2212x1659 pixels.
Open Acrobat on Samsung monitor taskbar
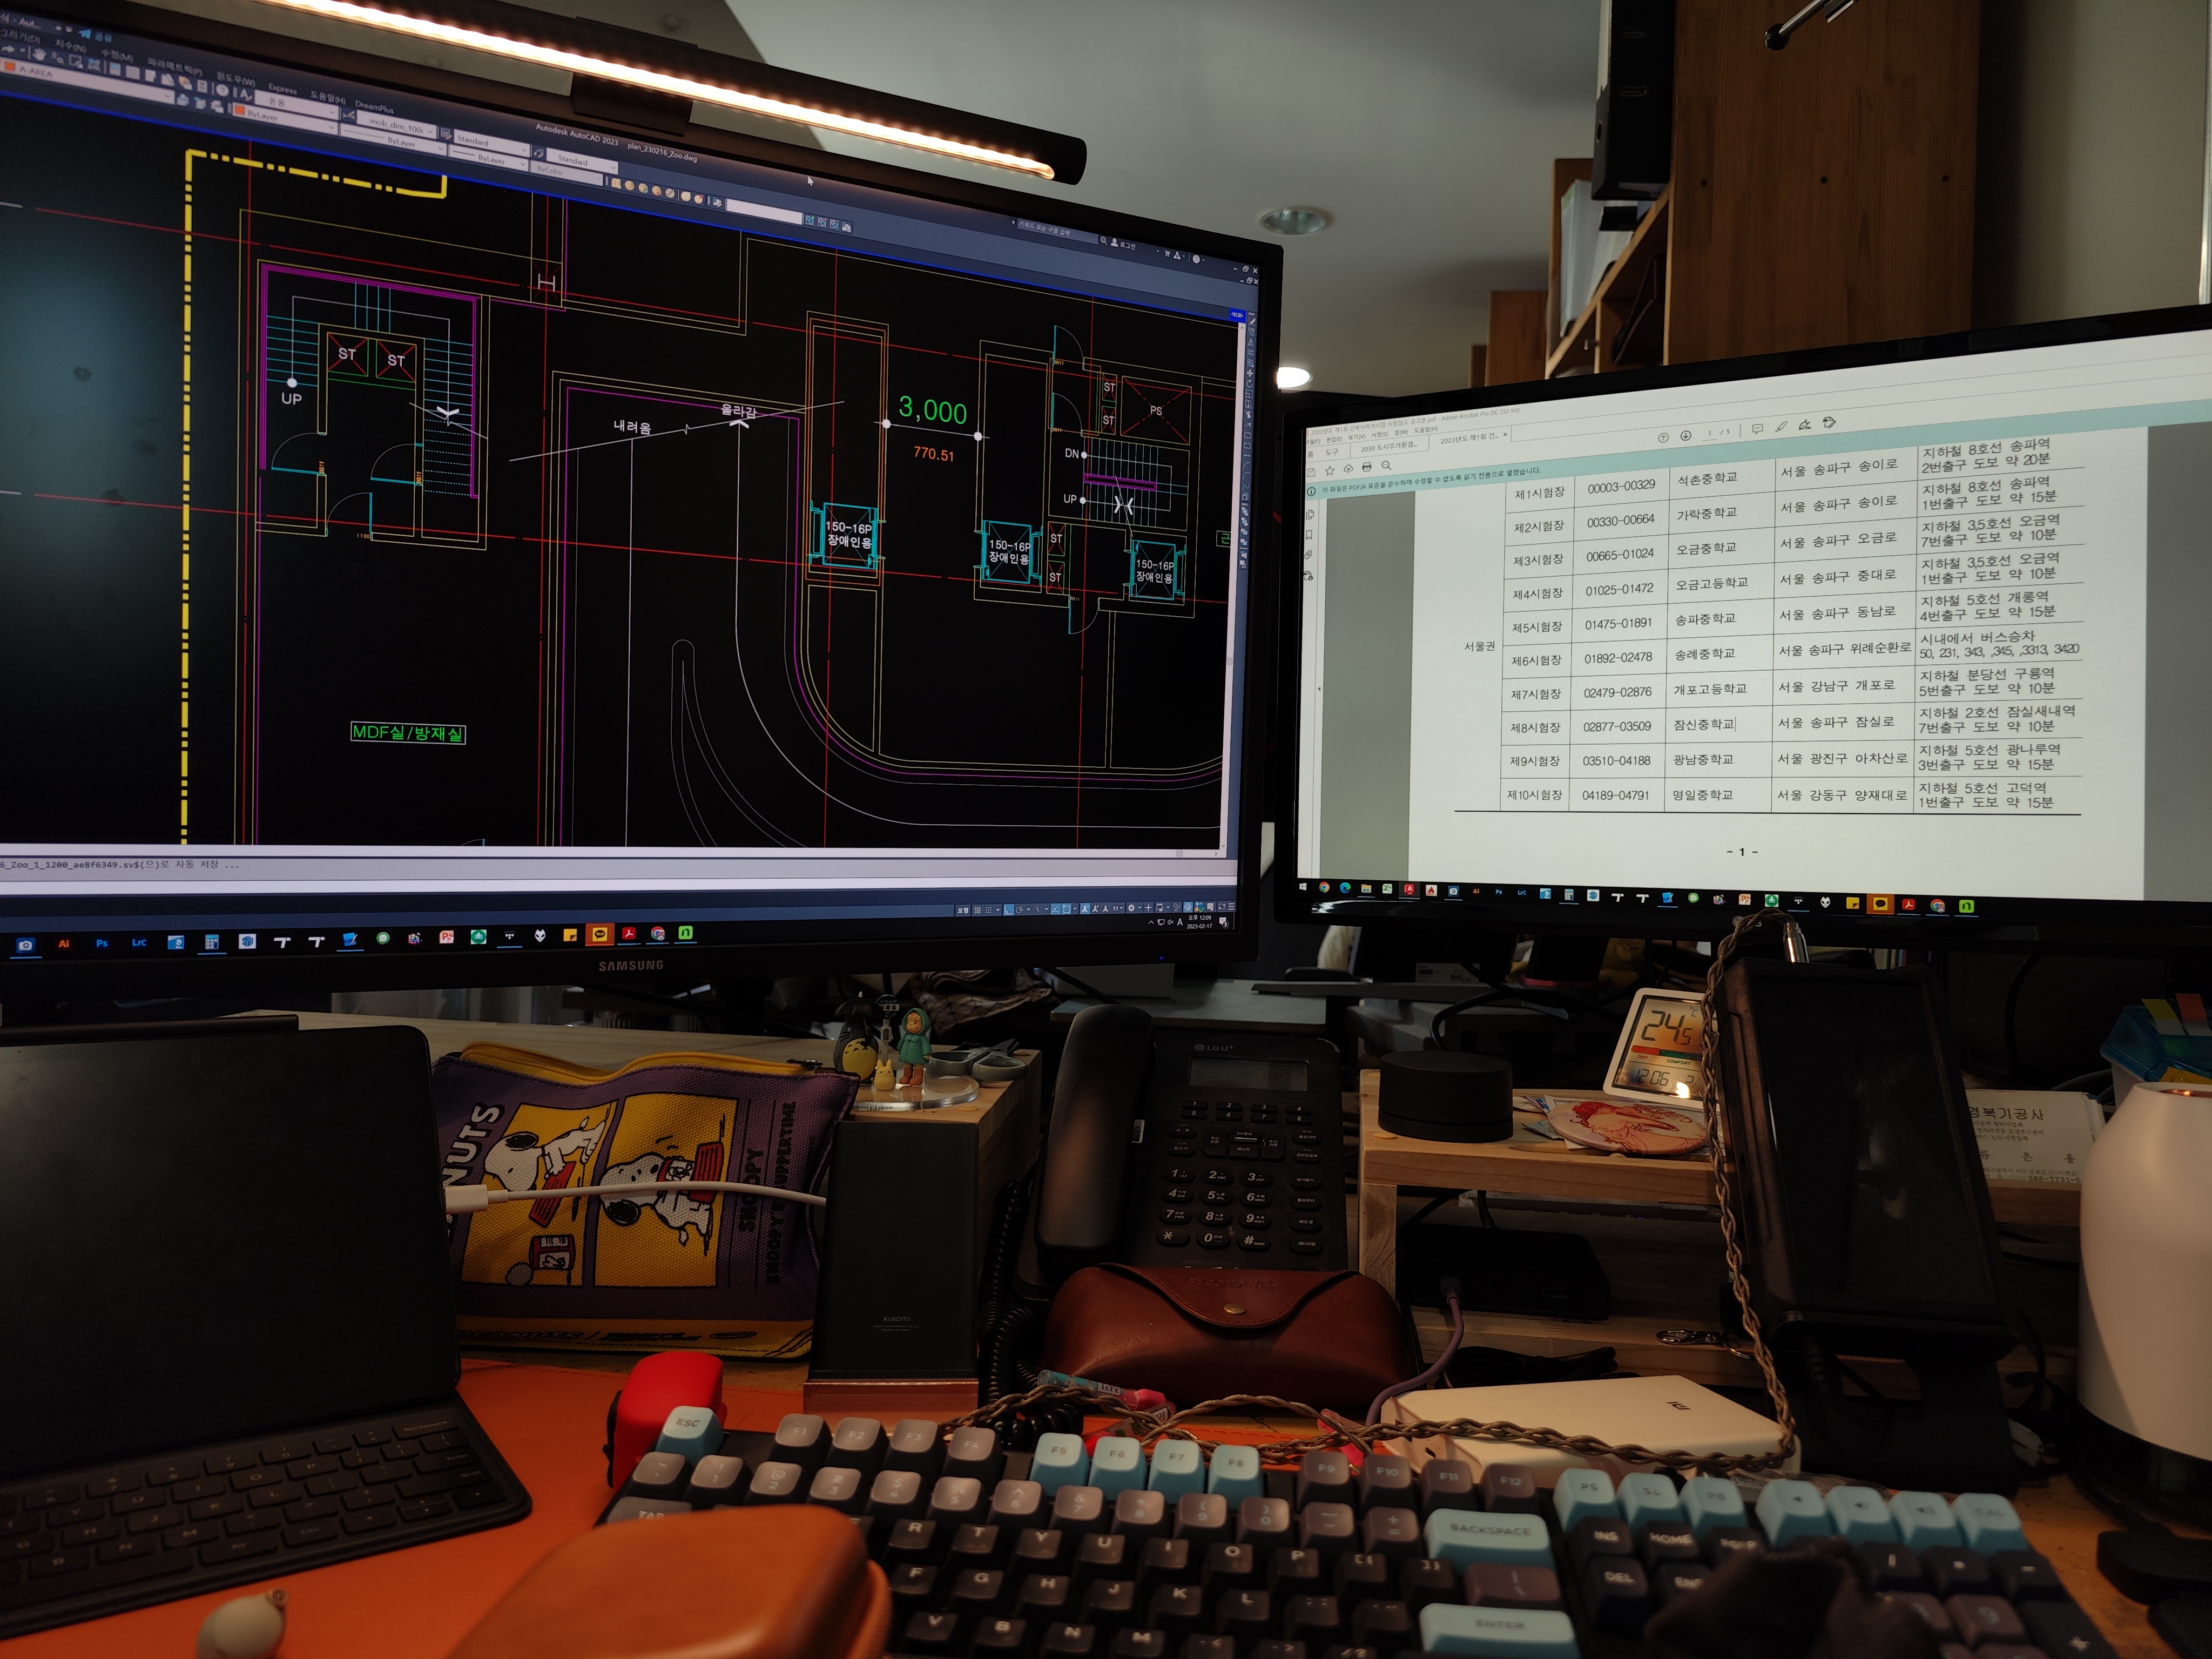pos(629,934)
